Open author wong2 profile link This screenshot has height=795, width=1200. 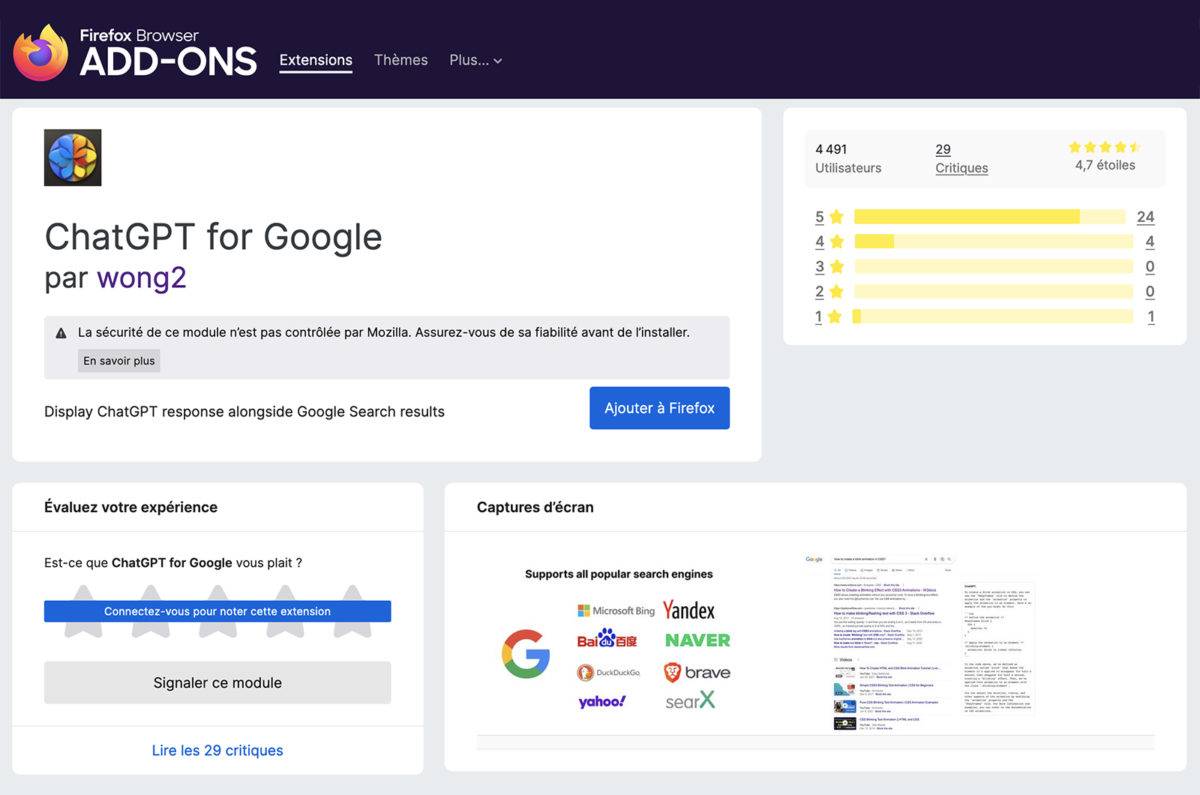[142, 277]
